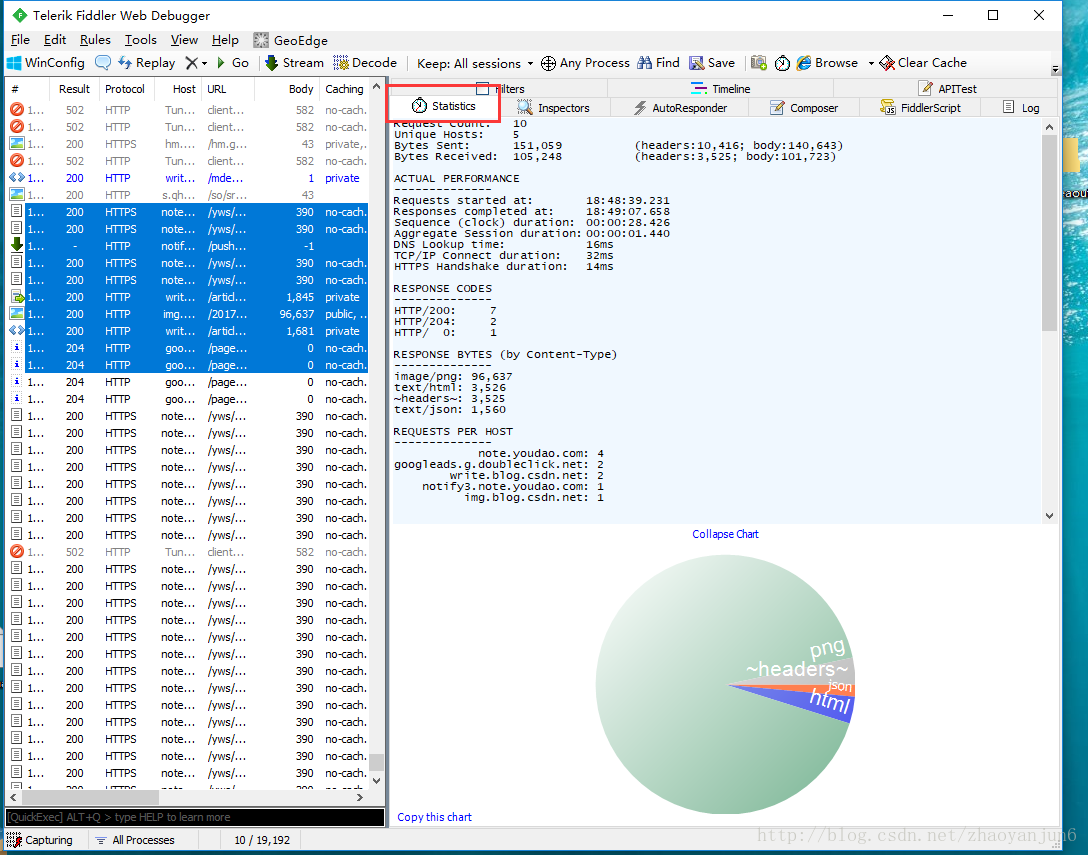Click the Copy this chart link

(x=434, y=817)
